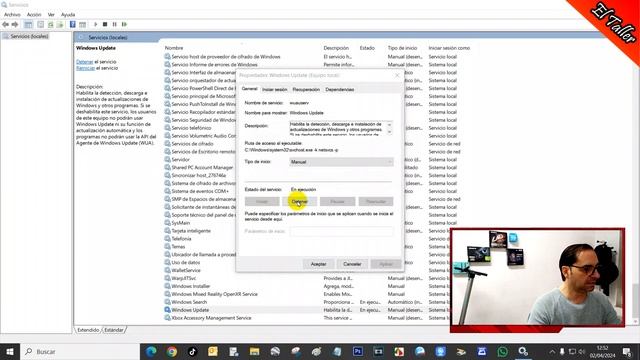Click the Stop Service square icon in the toolbar
The height and width of the screenshot is (360, 640).
[105, 24]
